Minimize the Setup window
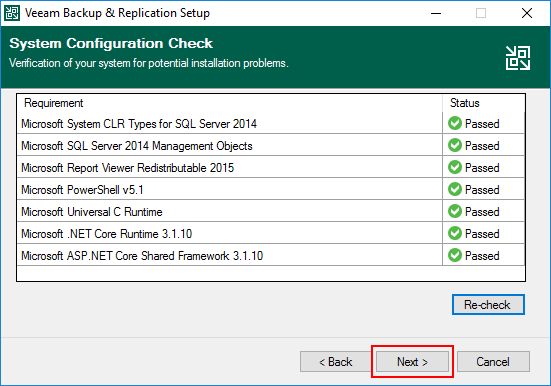The width and height of the screenshot is (551, 386). pyautogui.click(x=436, y=13)
